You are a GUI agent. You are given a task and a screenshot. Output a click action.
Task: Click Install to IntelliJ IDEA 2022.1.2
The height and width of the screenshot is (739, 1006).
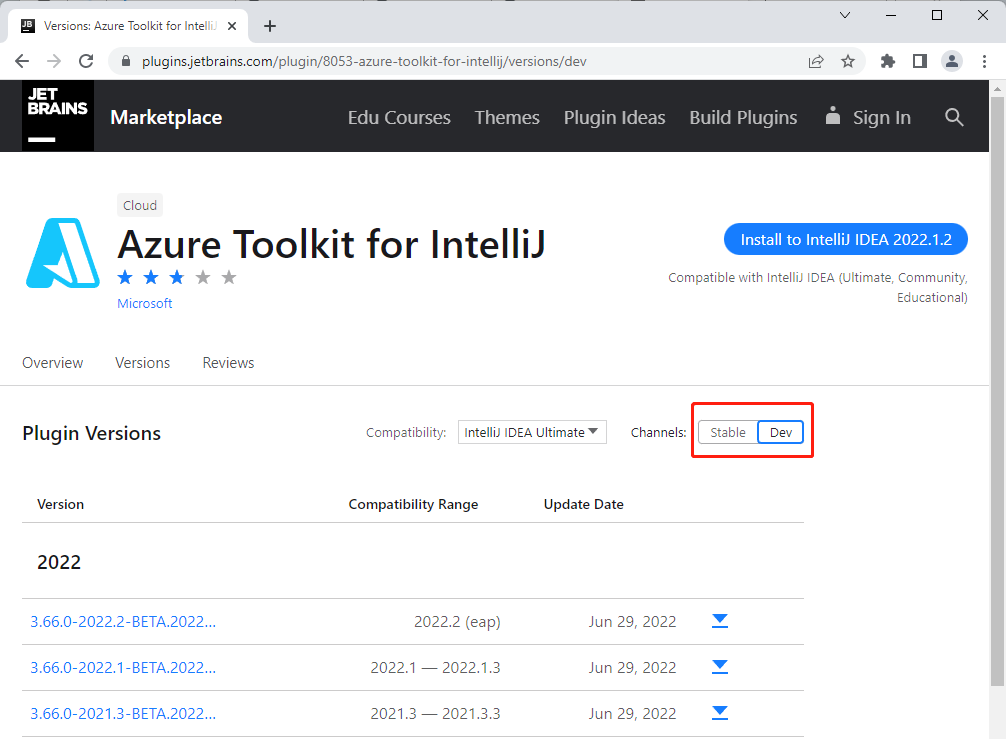(x=846, y=239)
